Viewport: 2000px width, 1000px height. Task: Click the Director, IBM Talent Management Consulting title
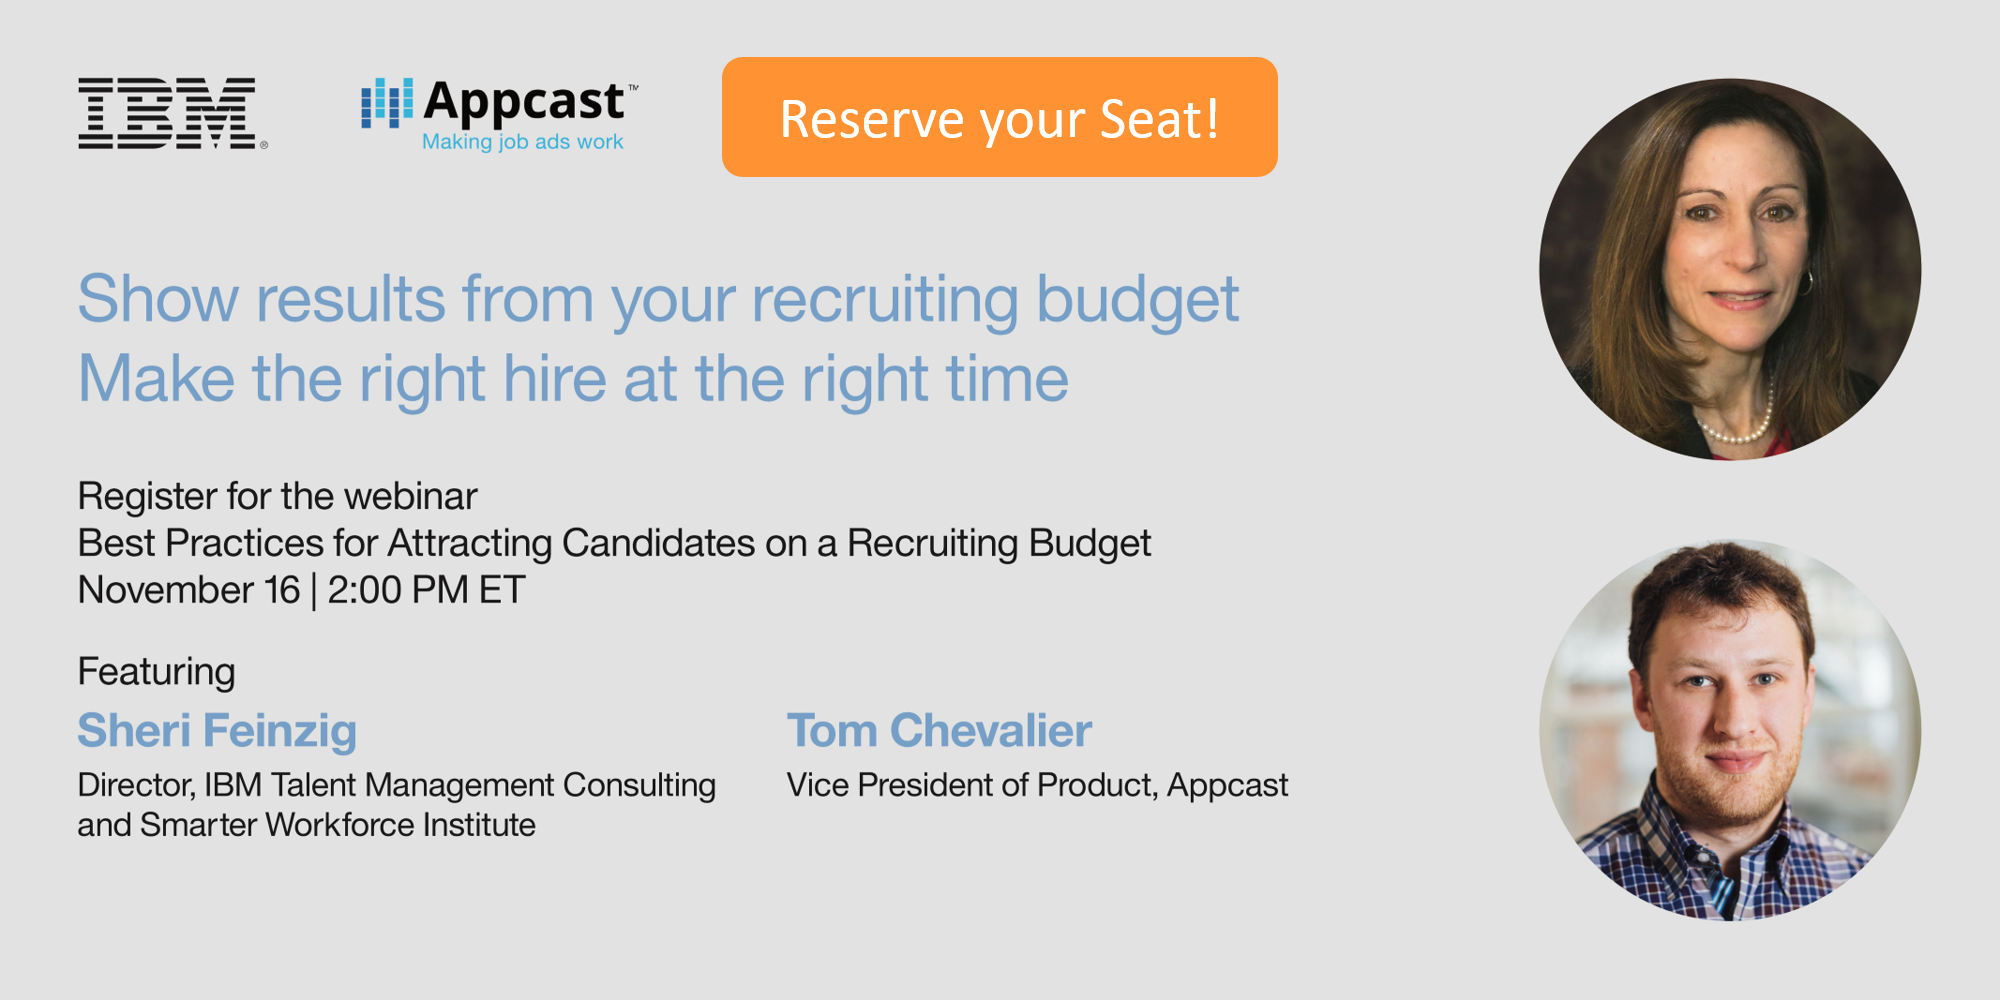(x=396, y=786)
